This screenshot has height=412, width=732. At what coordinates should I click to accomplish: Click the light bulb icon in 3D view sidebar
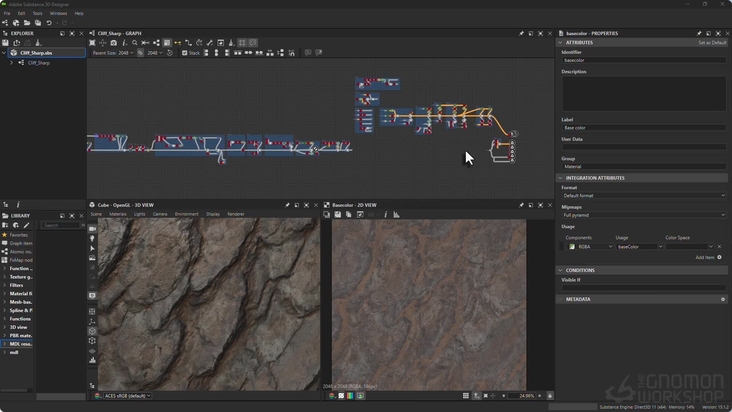[92, 238]
